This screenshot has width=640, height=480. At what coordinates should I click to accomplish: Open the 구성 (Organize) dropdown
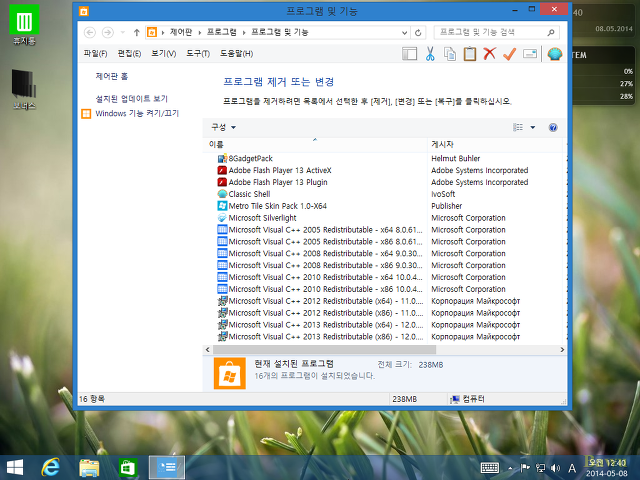[x=223, y=127]
